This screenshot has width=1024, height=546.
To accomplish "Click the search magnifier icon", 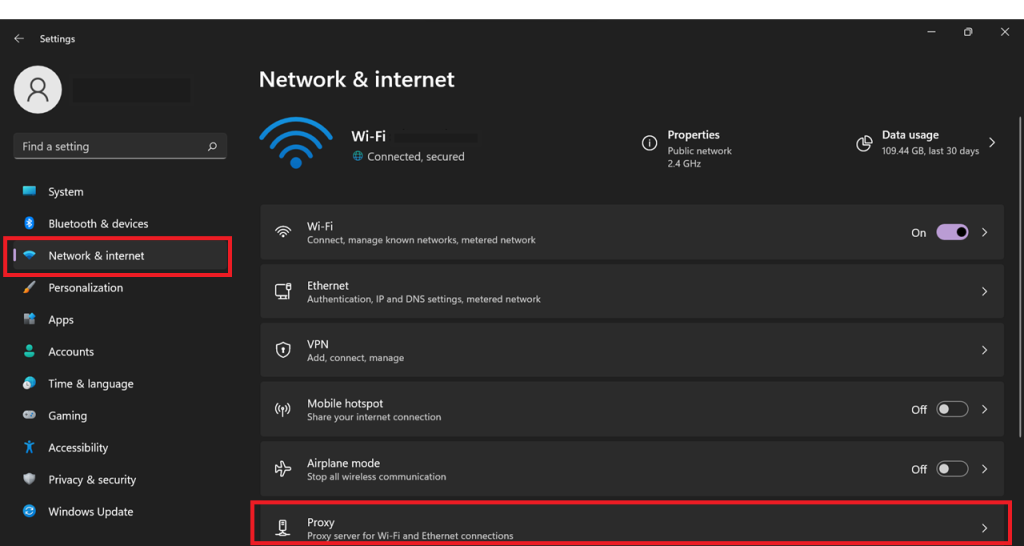I will tap(212, 147).
